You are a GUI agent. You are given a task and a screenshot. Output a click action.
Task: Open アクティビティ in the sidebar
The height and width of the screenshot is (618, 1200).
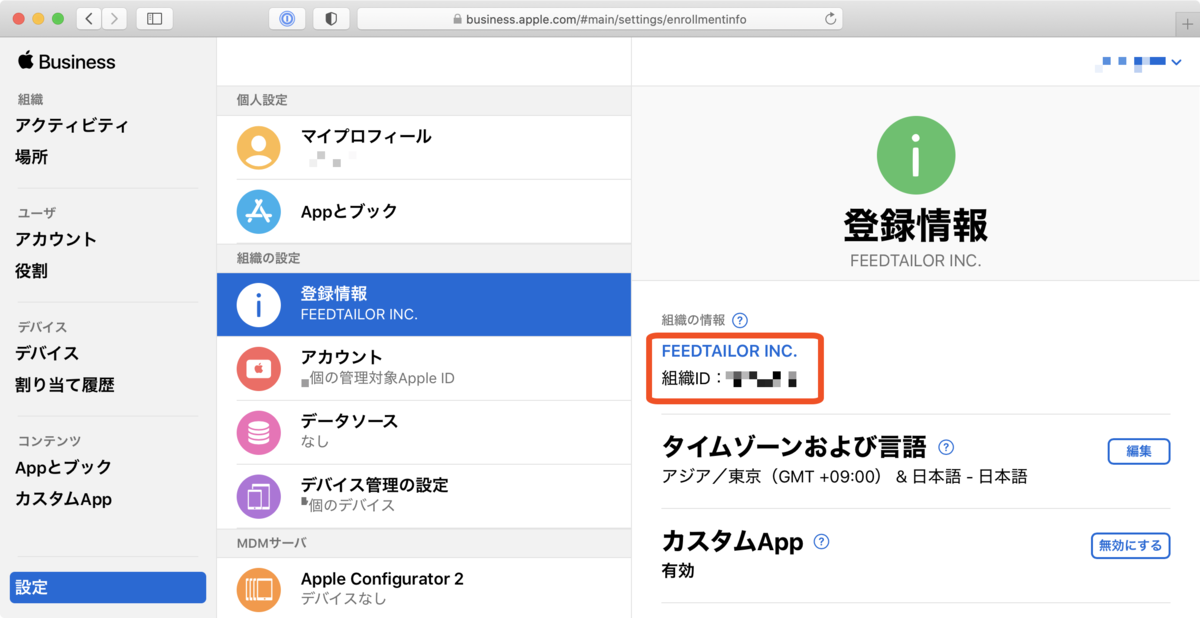tap(72, 126)
